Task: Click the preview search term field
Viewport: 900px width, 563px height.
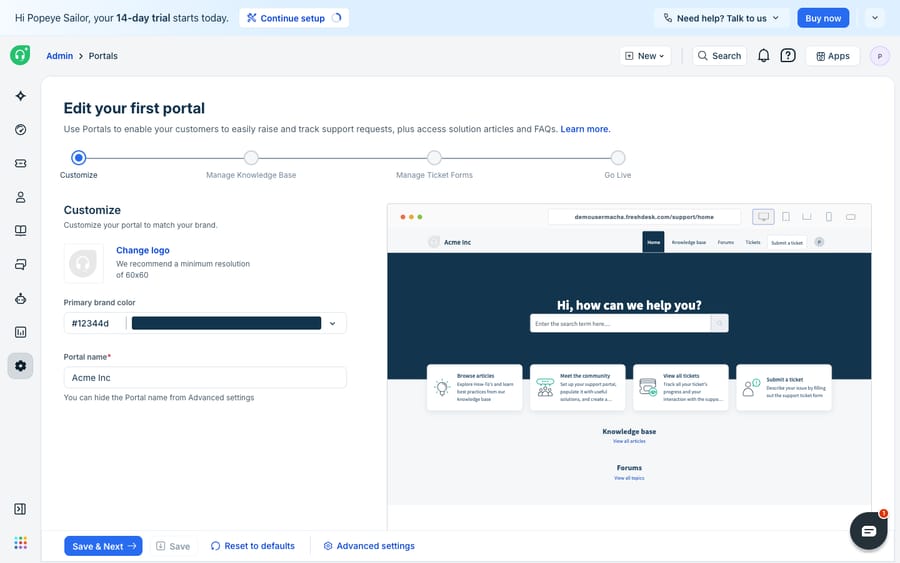Action: click(620, 324)
